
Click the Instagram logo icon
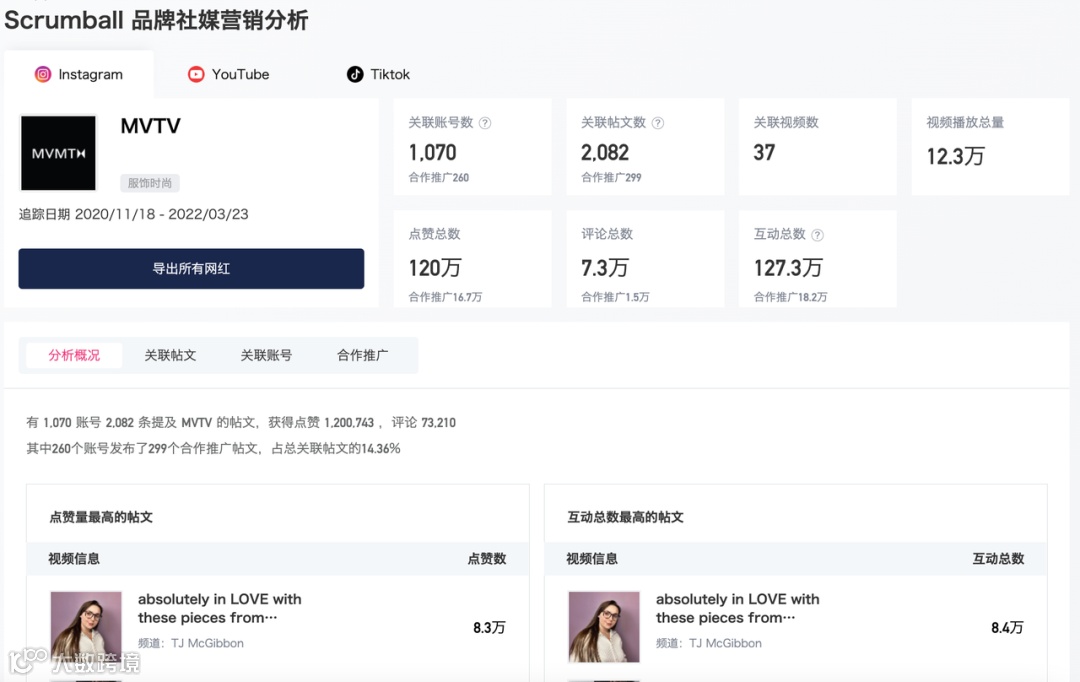(43, 74)
